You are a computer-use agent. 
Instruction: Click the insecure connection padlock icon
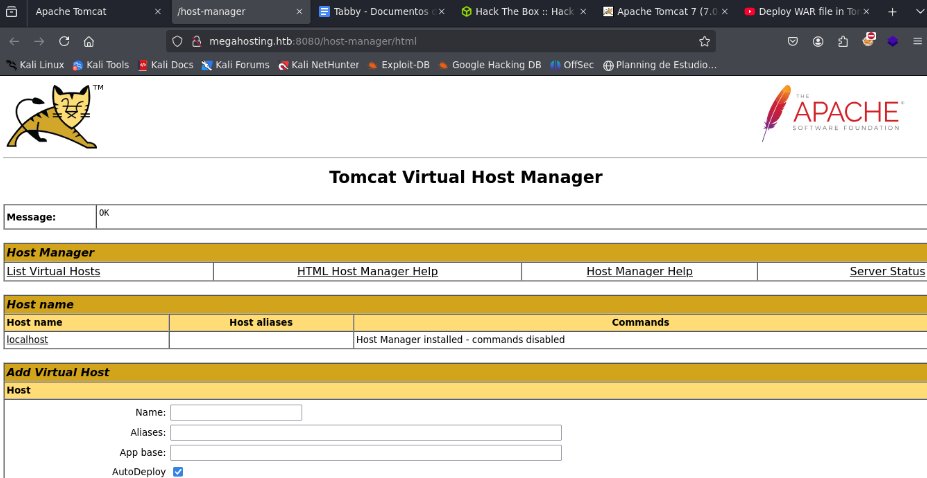point(197,41)
